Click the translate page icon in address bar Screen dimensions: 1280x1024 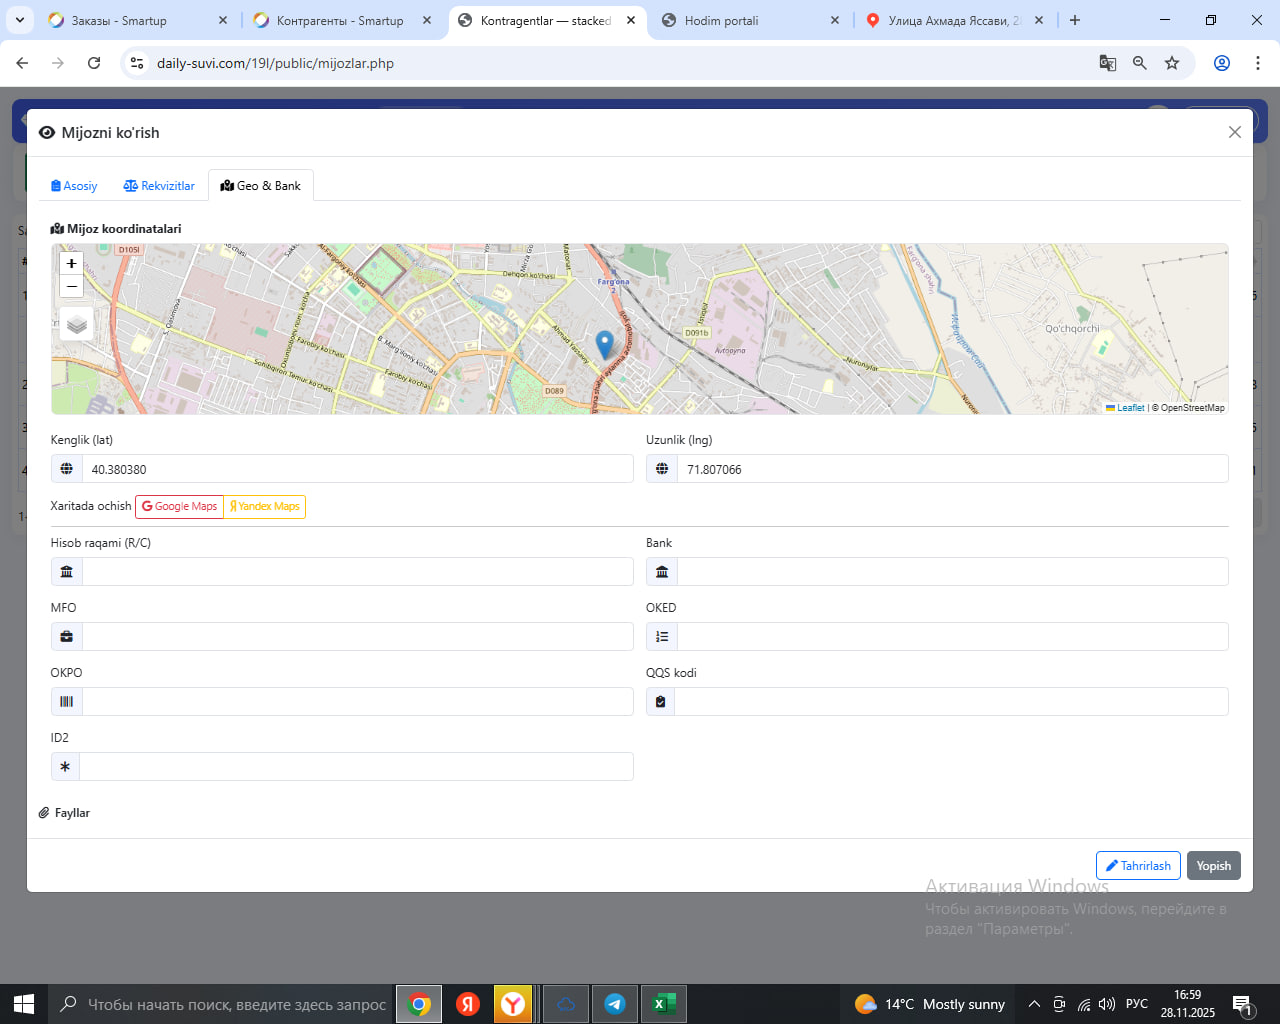tap(1108, 63)
